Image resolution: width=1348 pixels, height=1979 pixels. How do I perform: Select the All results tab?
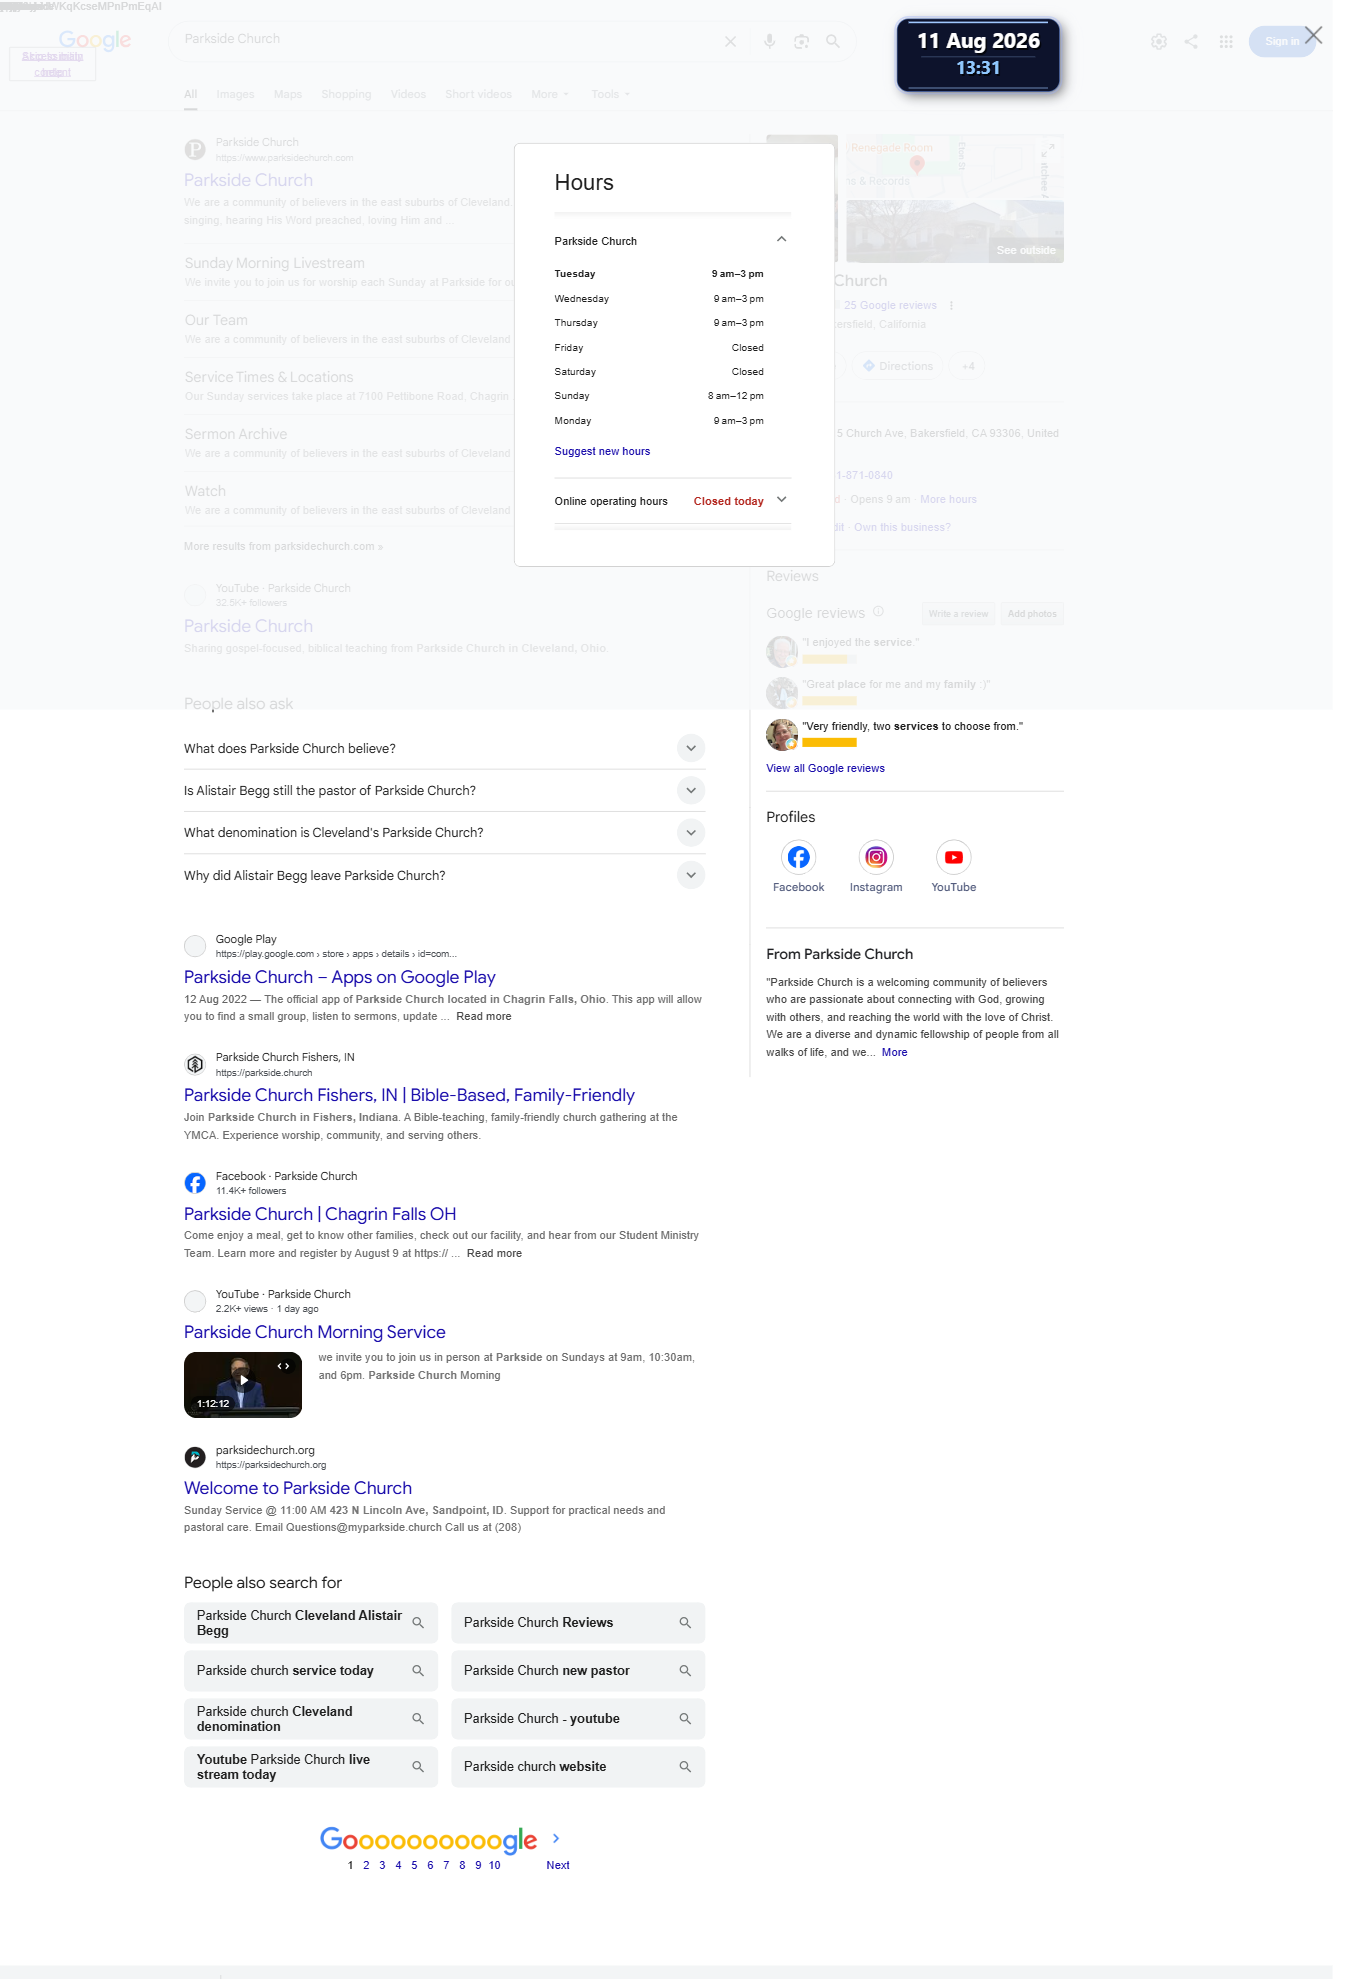pyautogui.click(x=190, y=94)
